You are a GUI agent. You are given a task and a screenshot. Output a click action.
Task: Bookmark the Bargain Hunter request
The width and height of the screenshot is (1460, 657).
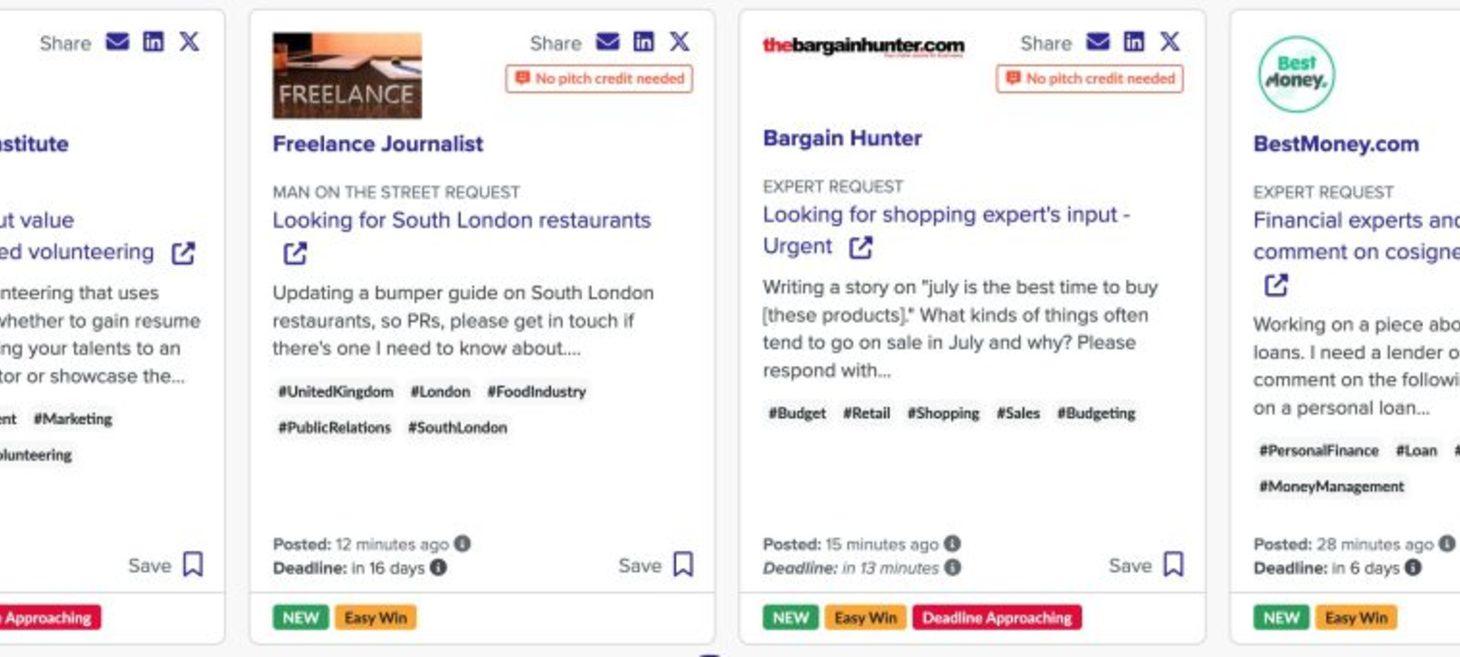click(1173, 565)
